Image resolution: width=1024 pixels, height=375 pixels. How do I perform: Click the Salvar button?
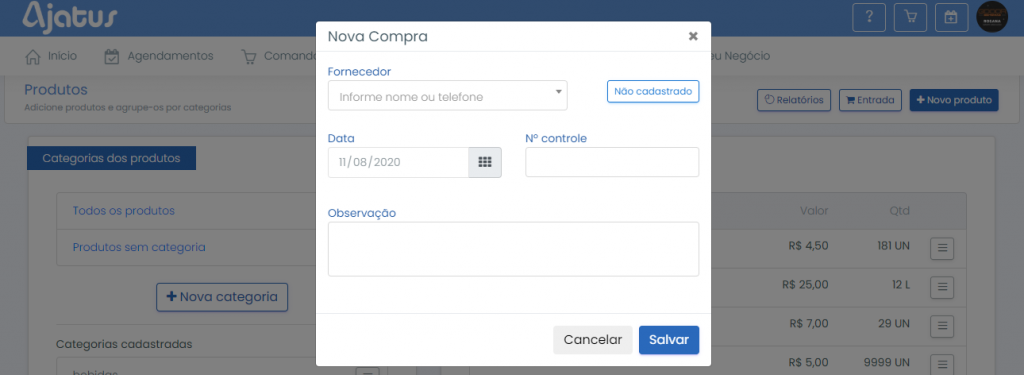coord(669,340)
